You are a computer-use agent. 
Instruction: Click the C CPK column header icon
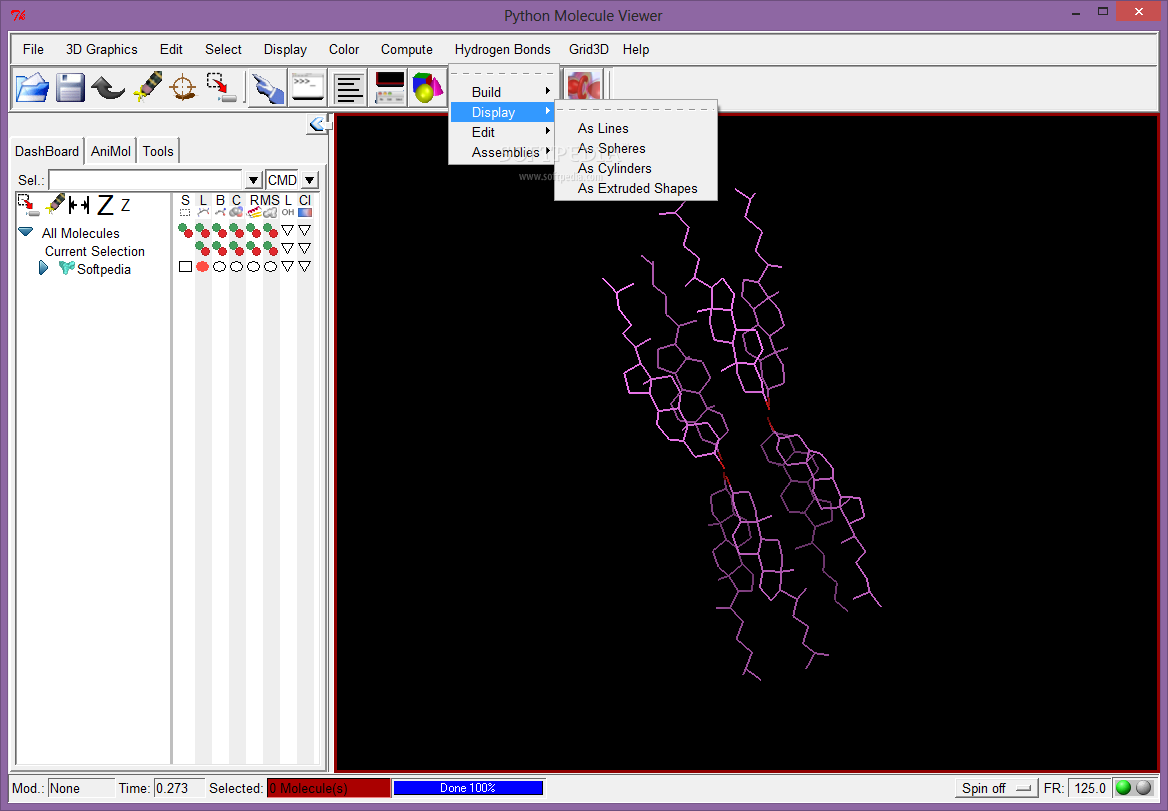[x=236, y=205]
